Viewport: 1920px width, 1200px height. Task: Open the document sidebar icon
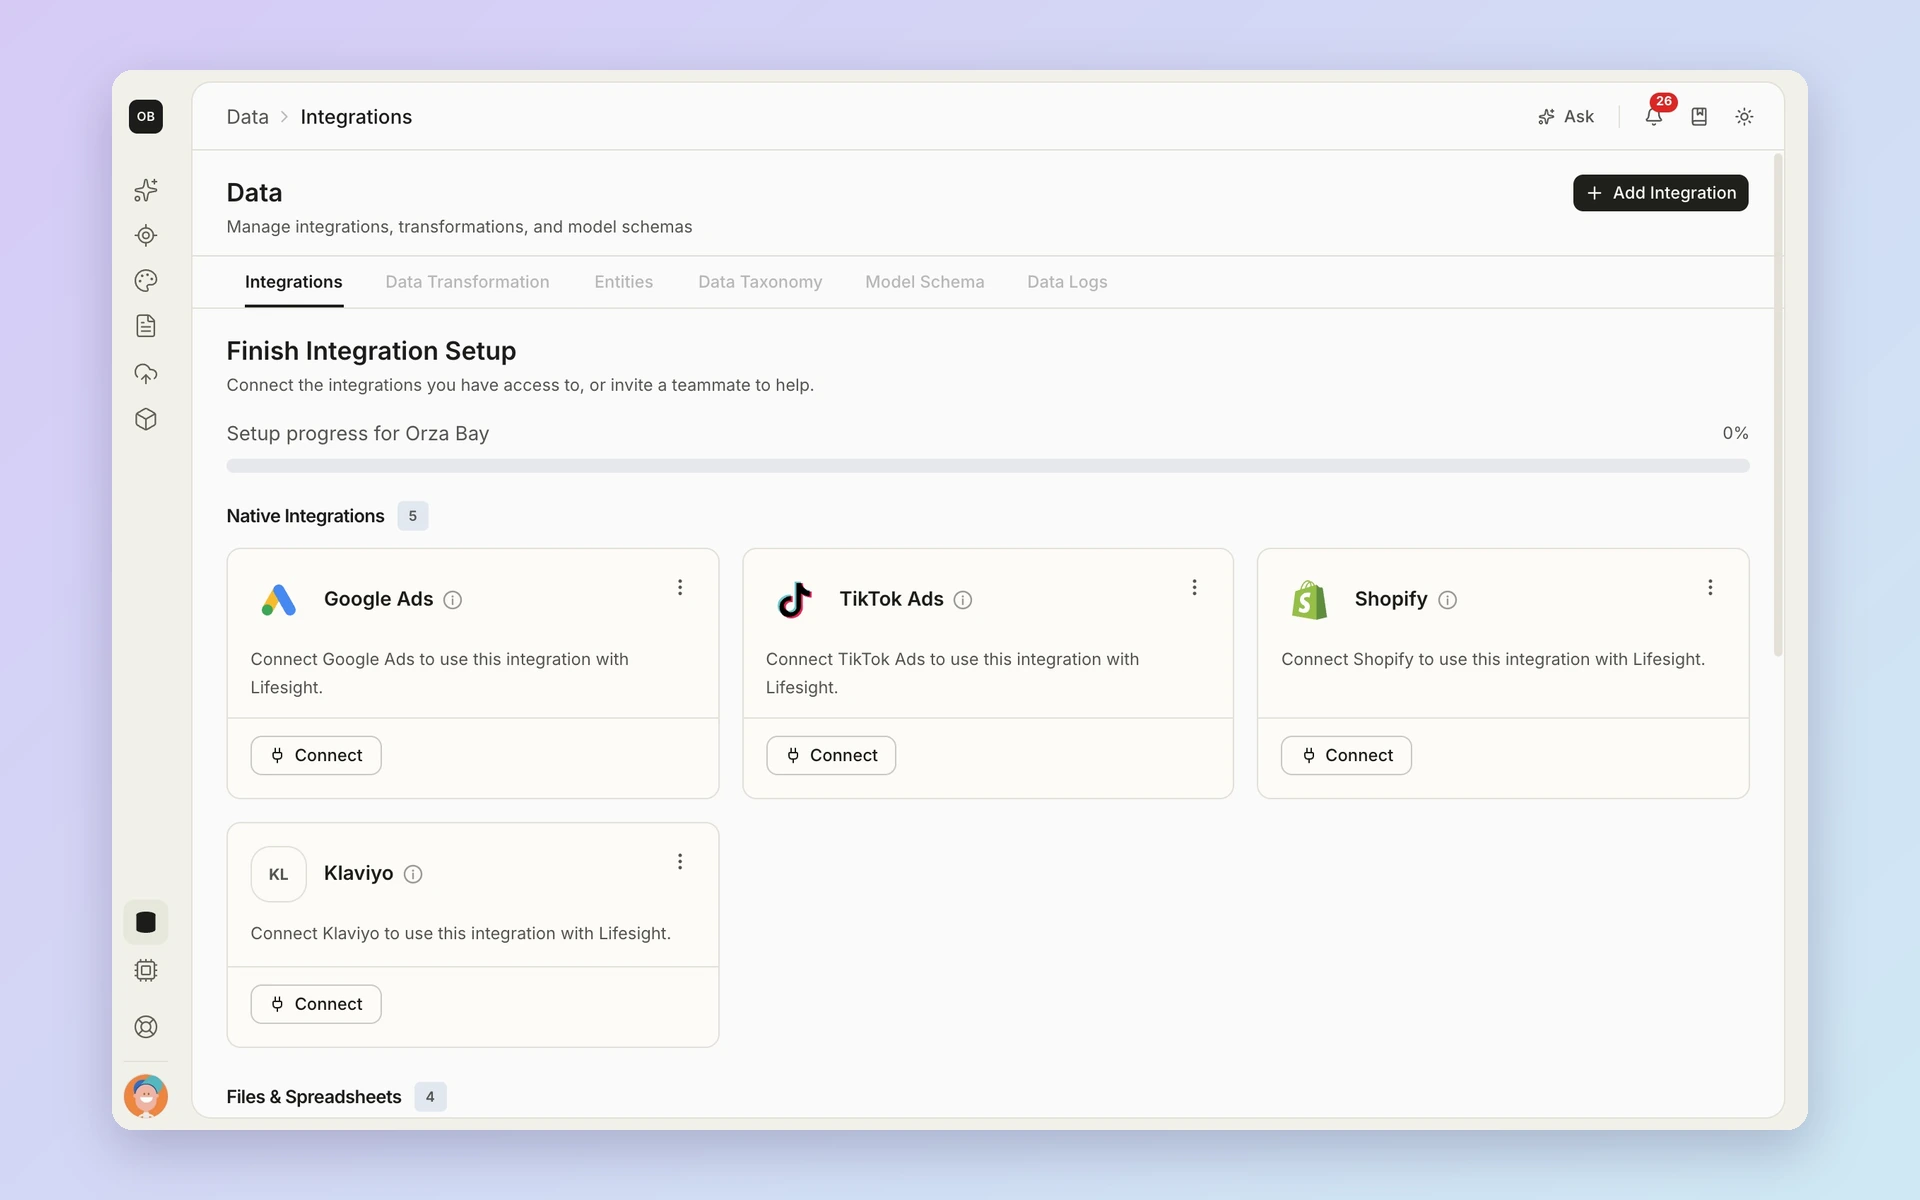coord(146,326)
